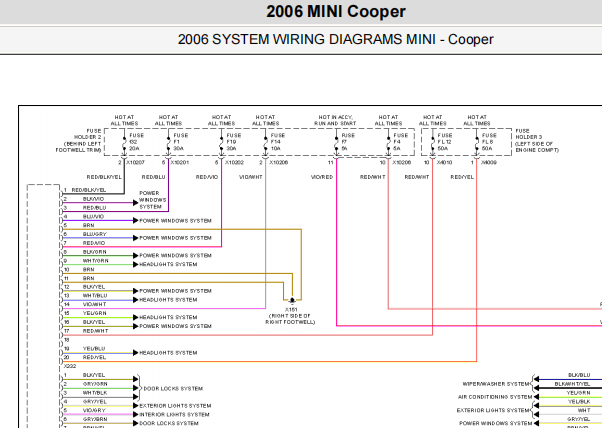Click the "2006 SYSTEM WIRING DIAGRAMS MINI - Cooper" heading
This screenshot has height=428, width=602.
pos(336,40)
